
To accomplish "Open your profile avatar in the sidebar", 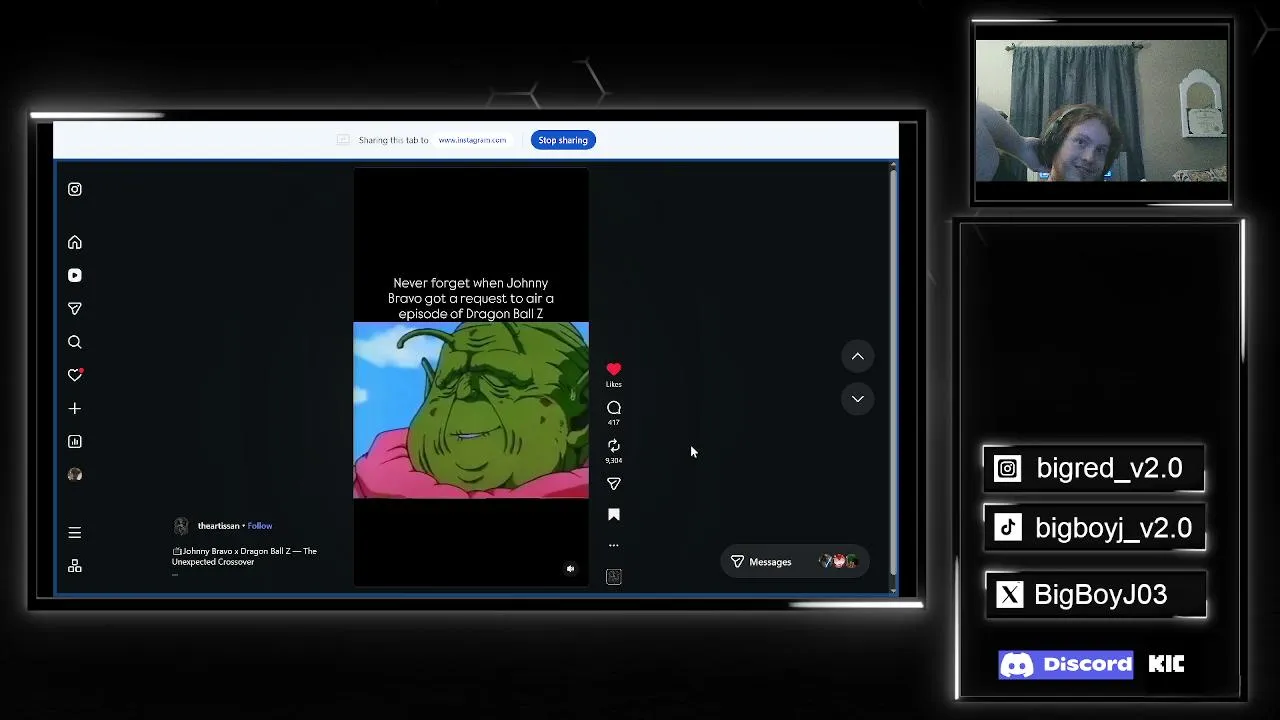I will 75,475.
